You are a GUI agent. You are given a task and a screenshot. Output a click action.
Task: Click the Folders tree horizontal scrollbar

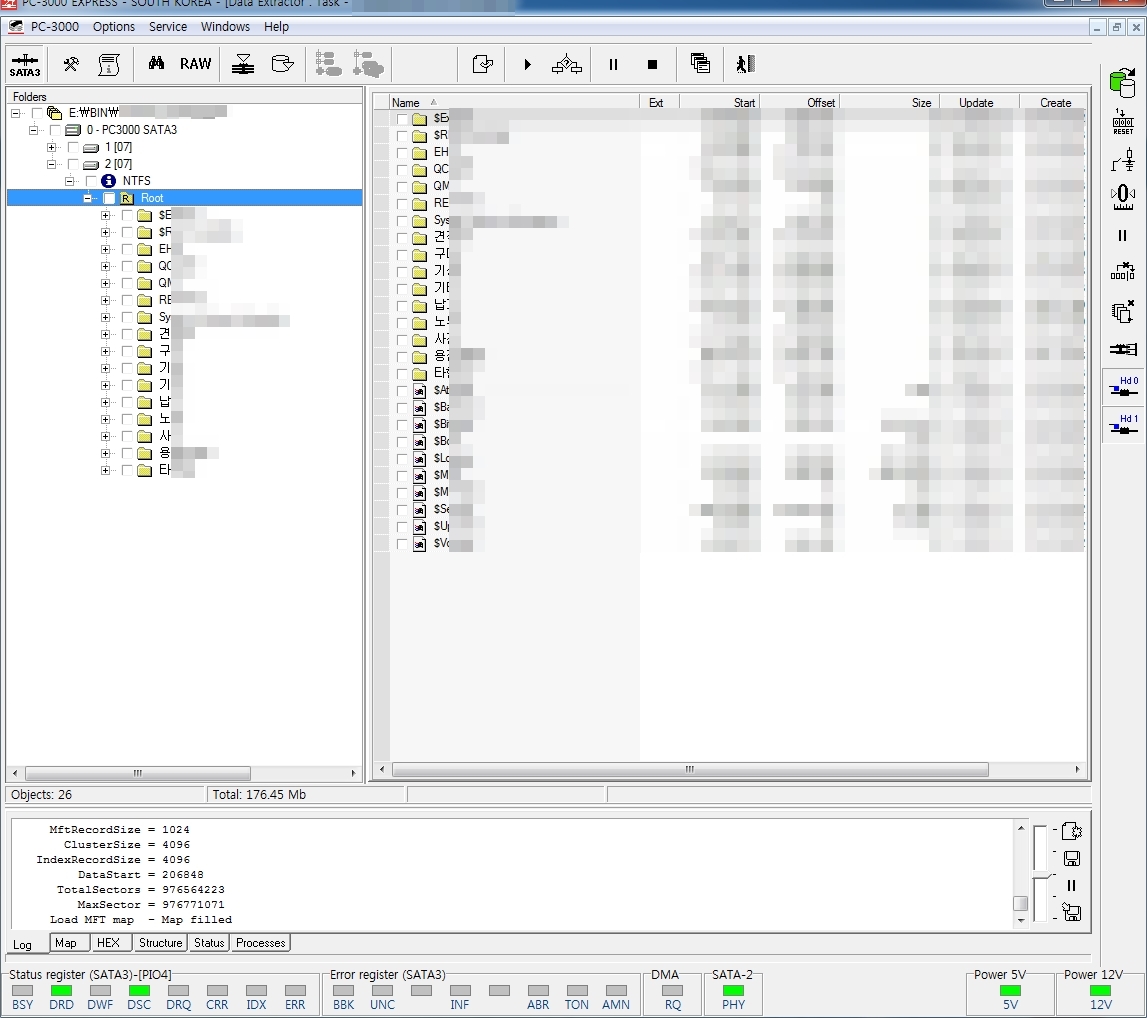[138, 773]
